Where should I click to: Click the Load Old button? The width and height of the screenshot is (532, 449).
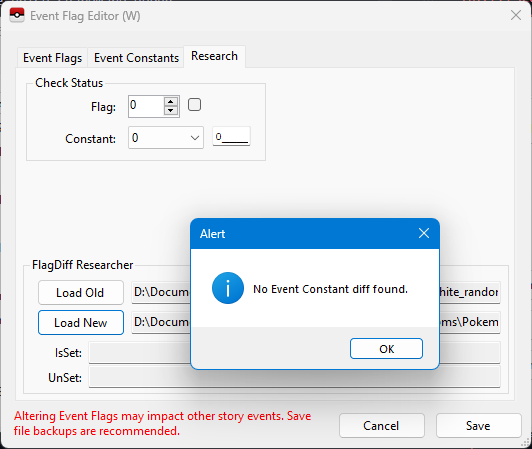[80, 293]
